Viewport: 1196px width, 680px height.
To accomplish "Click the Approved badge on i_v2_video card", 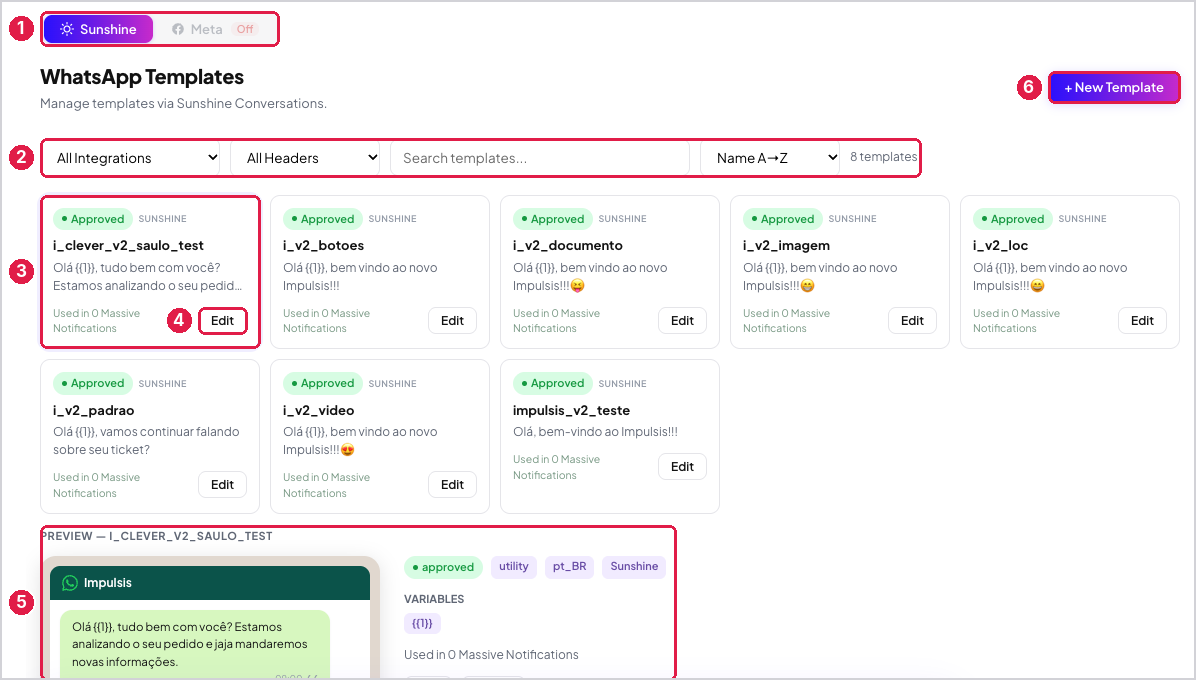I will (x=322, y=383).
